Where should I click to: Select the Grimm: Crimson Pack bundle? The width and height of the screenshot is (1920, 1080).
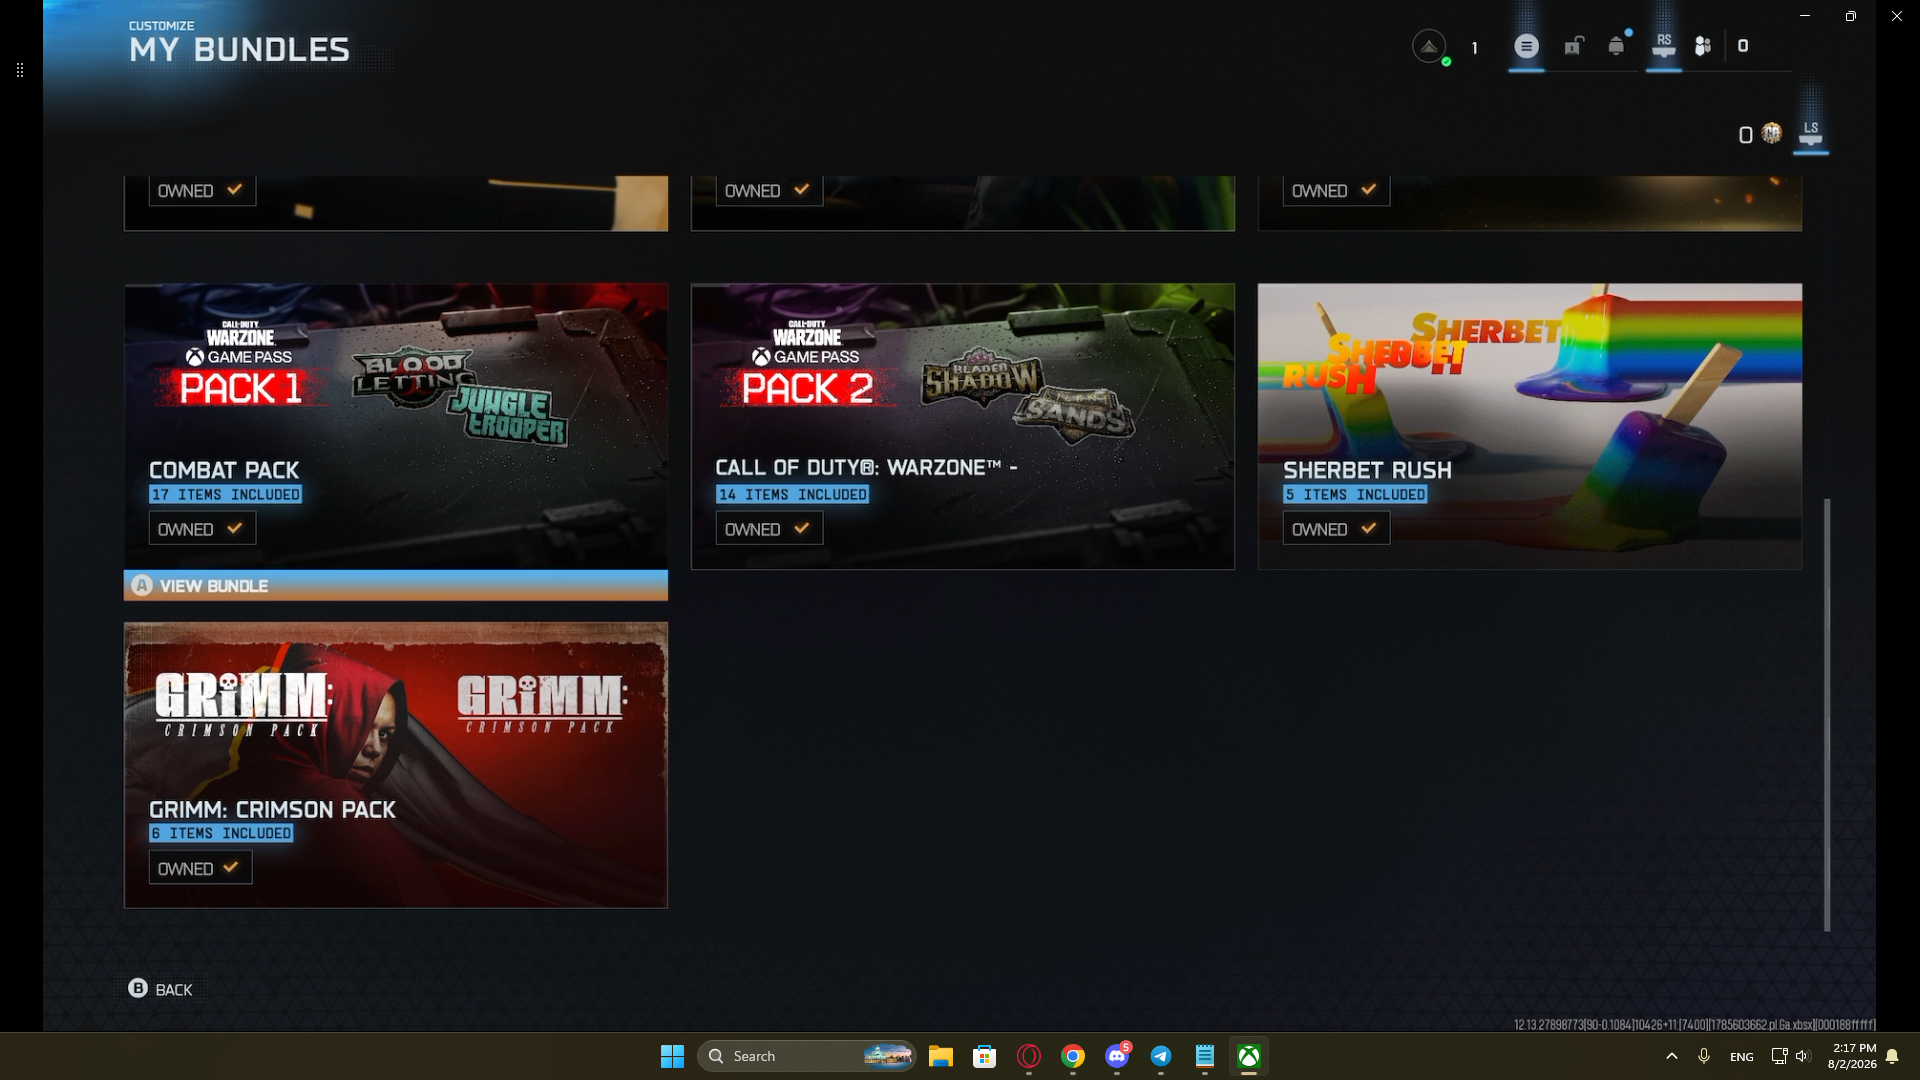click(x=396, y=765)
